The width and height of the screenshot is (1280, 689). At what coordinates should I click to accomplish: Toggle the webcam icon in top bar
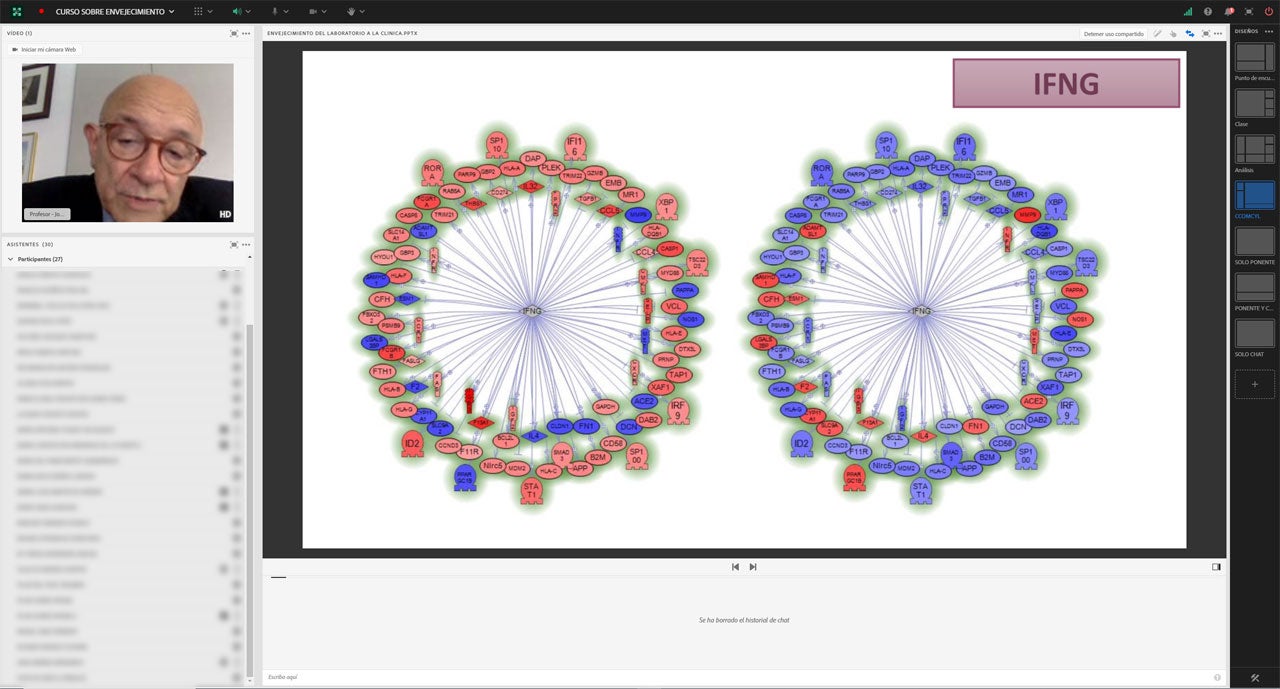pyautogui.click(x=313, y=11)
